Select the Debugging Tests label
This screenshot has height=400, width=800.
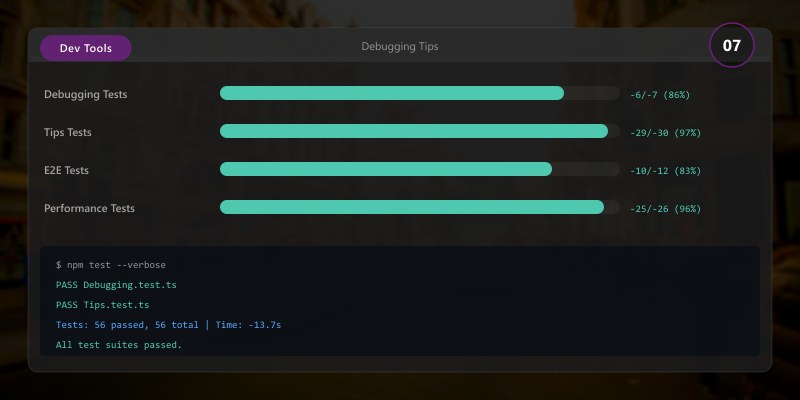[86, 94]
